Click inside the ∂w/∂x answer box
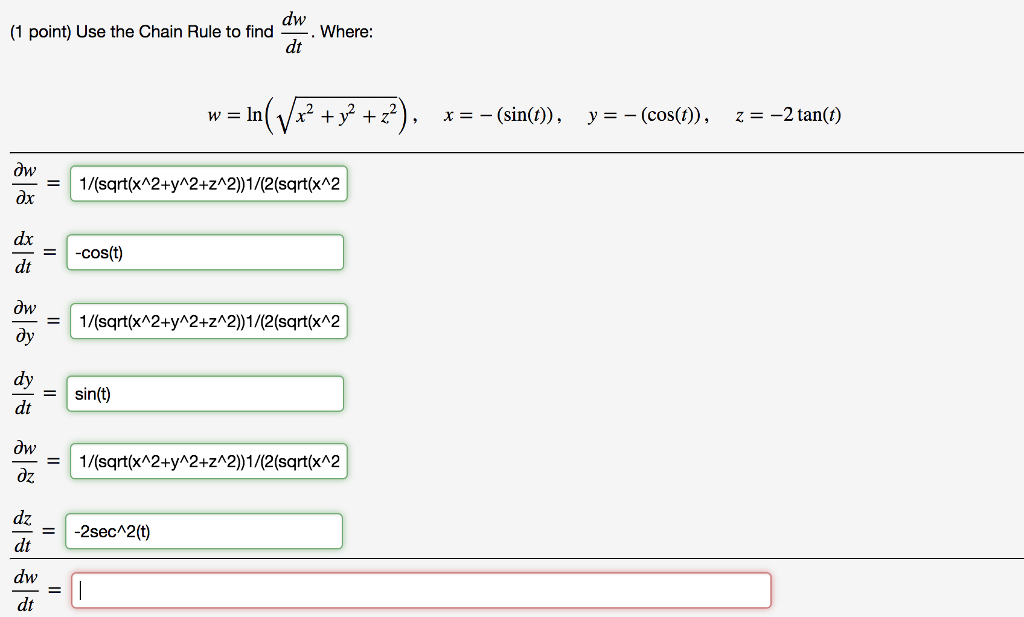The image size is (1024, 617). pos(207,184)
